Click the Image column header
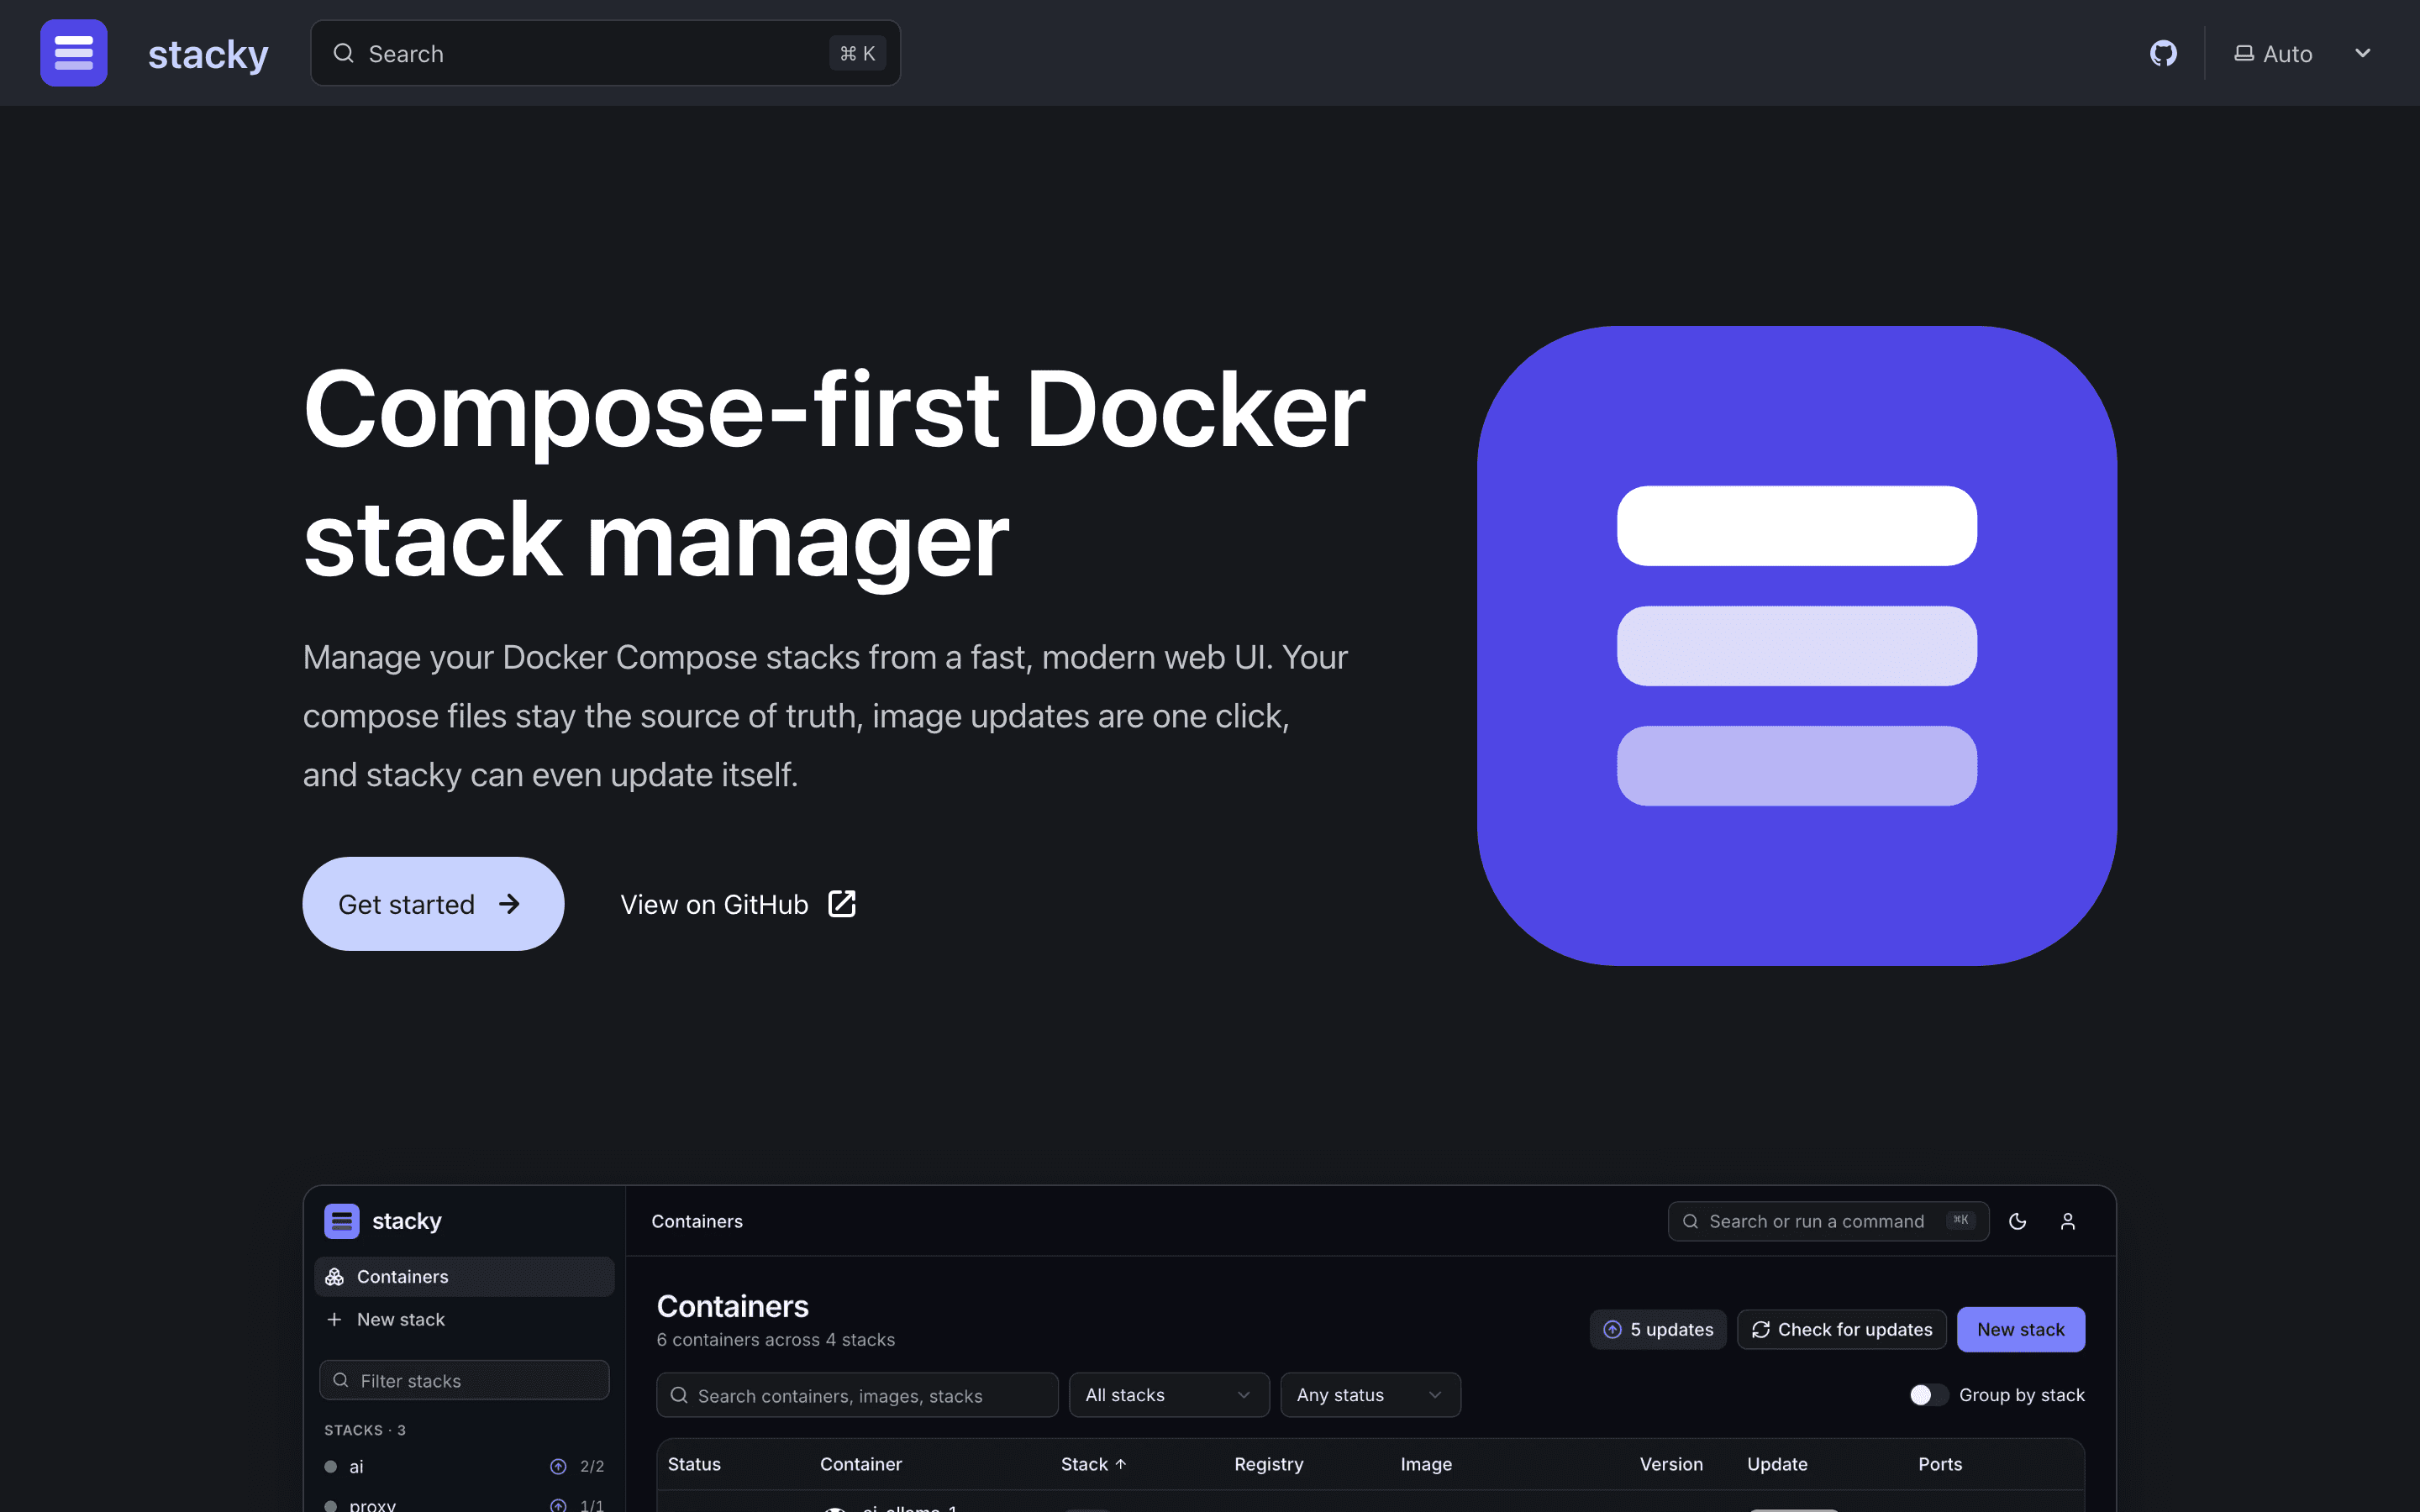 pos(1426,1464)
